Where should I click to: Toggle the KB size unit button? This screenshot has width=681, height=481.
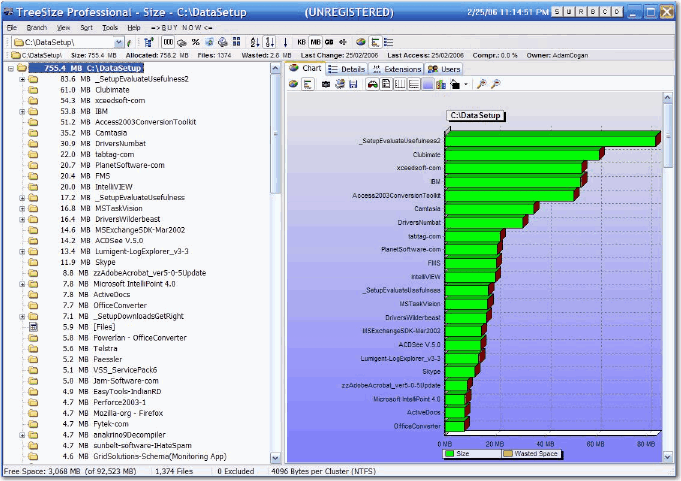tap(301, 42)
